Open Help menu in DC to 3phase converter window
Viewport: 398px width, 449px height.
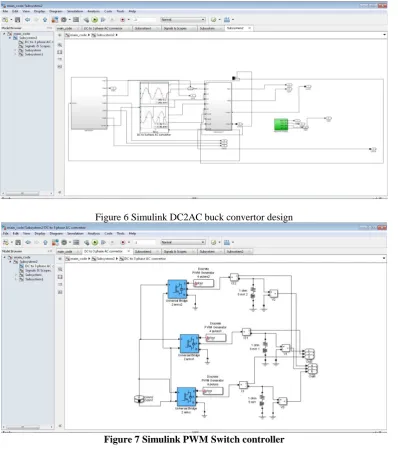[x=132, y=234]
